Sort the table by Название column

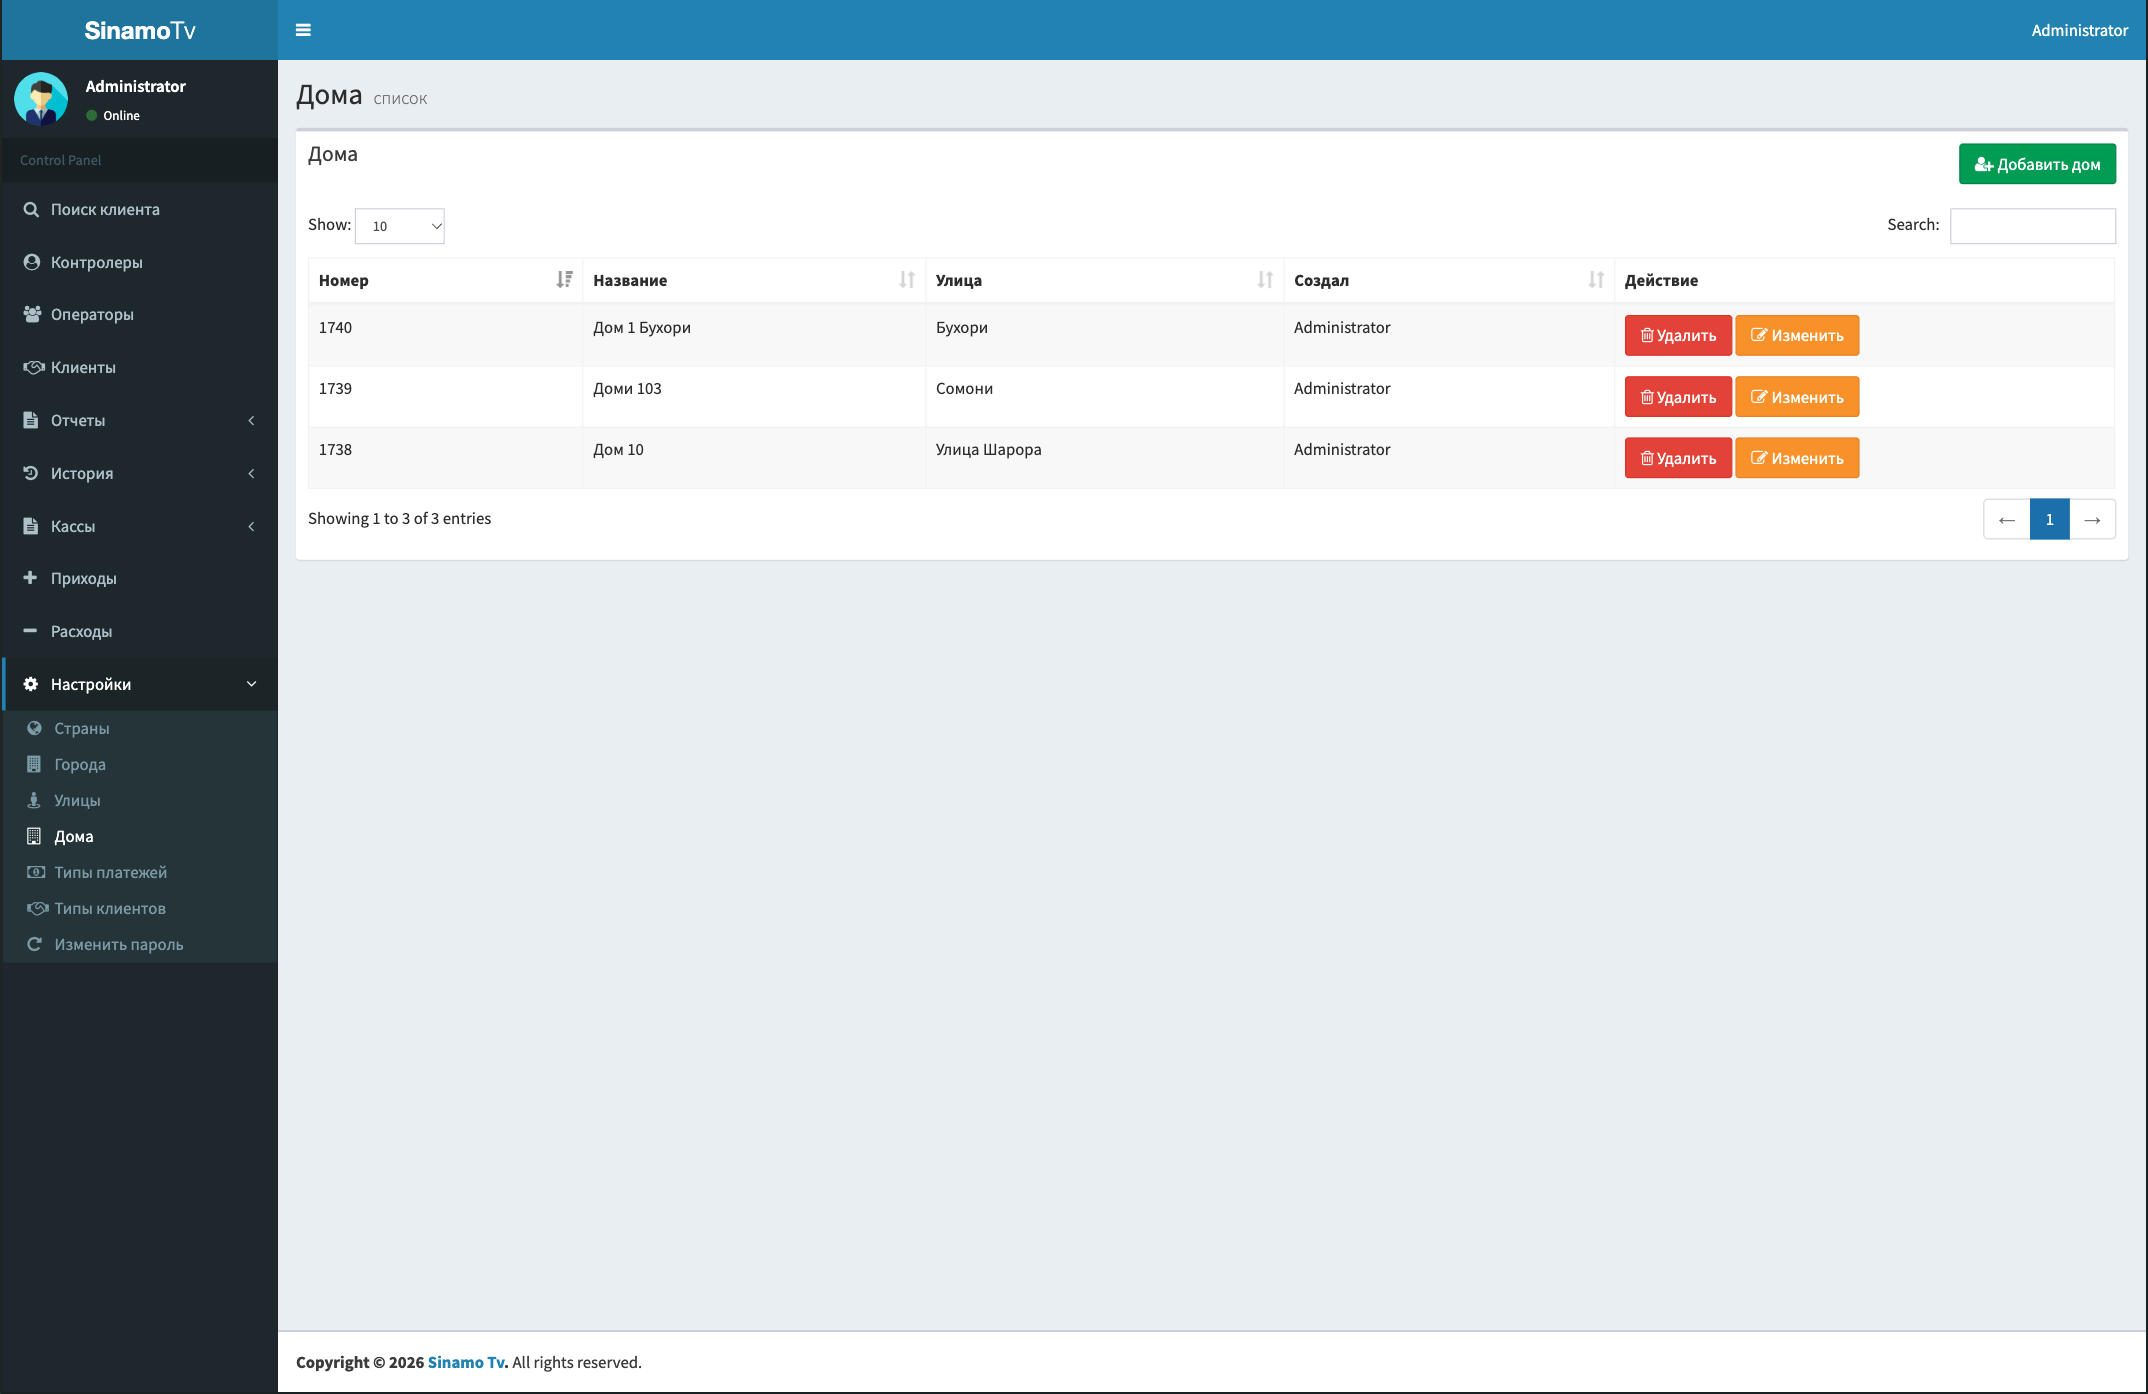point(754,280)
